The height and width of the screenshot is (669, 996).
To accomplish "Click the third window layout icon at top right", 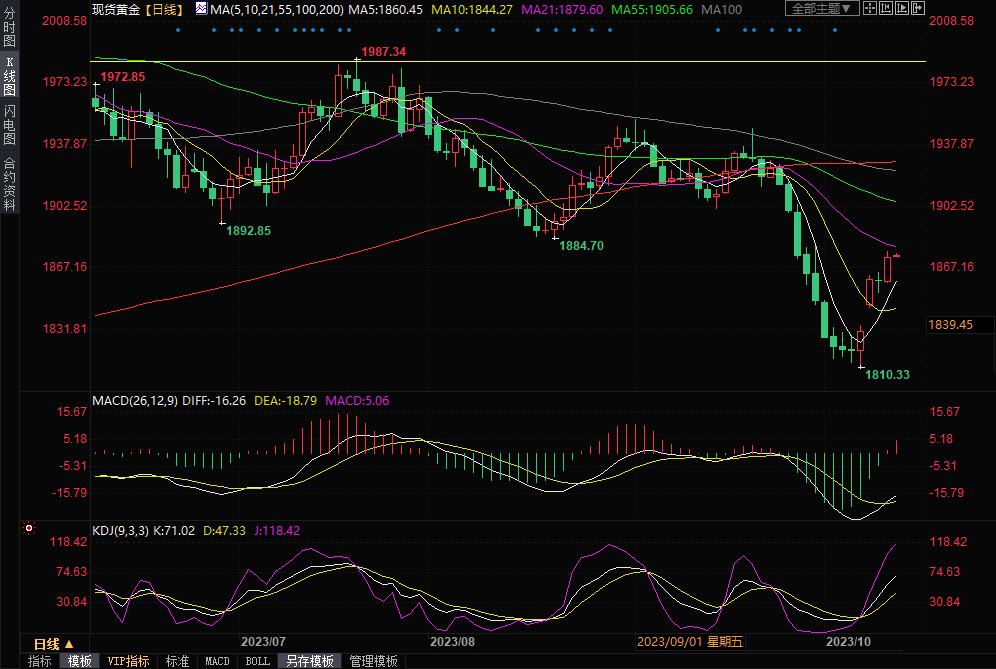I will (901, 8).
